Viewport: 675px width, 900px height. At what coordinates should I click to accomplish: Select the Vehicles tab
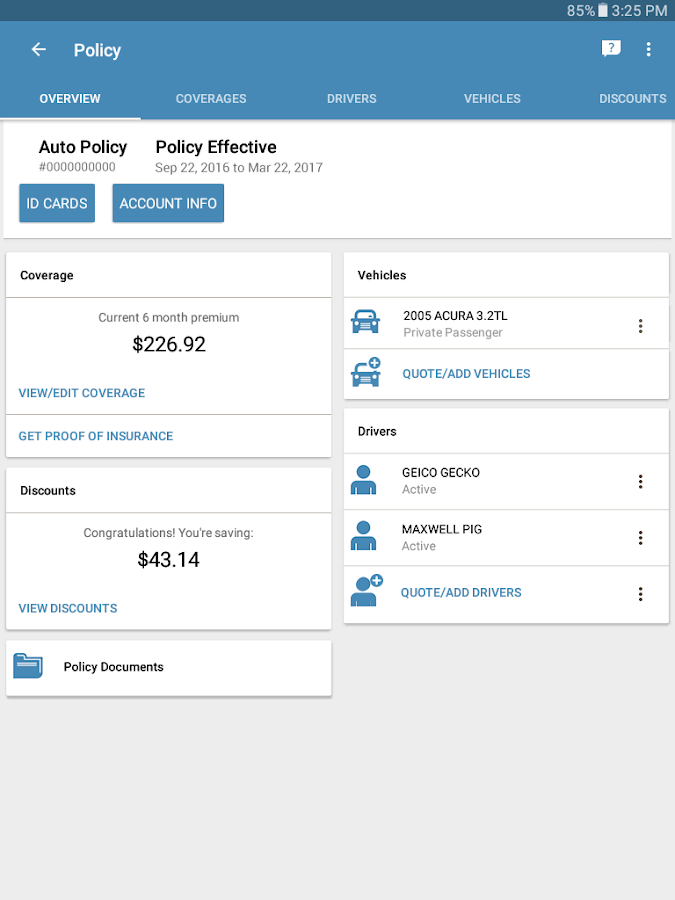492,99
